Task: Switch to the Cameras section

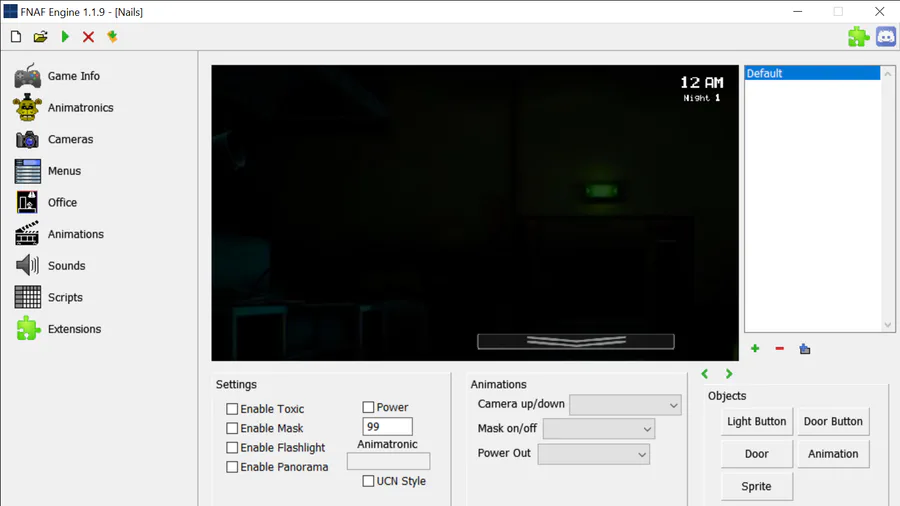Action: click(x=70, y=139)
